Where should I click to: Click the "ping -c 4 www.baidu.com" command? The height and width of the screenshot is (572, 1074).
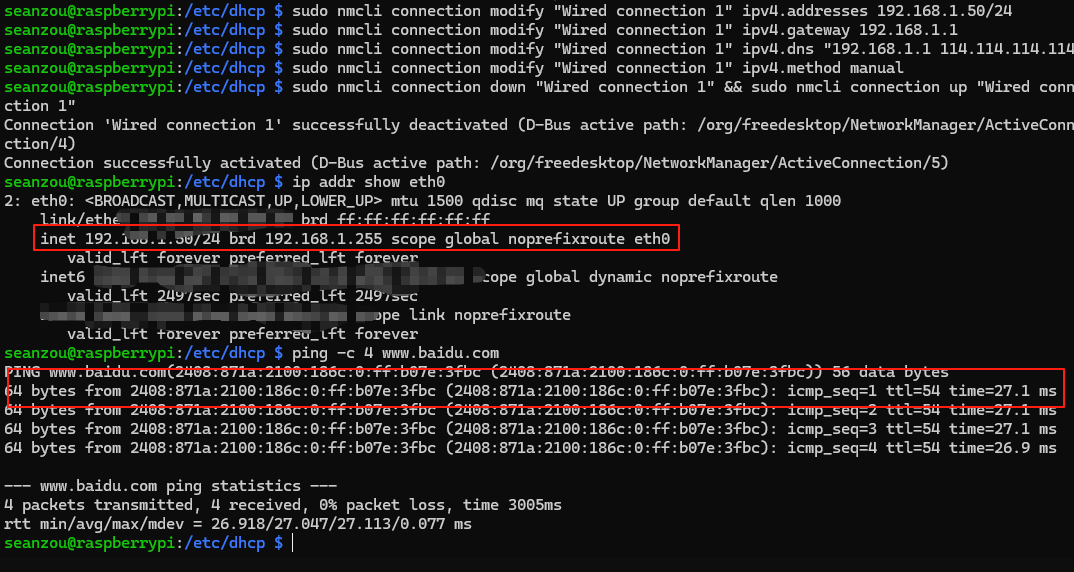[x=395, y=353]
